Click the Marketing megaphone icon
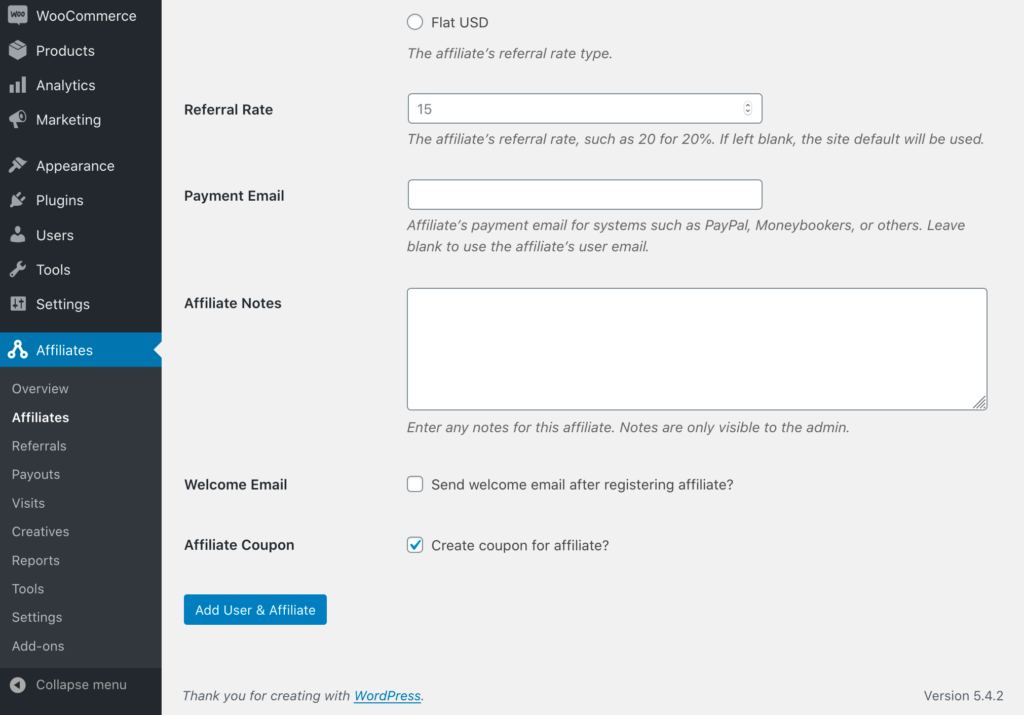The height and width of the screenshot is (715, 1024). pyautogui.click(x=17, y=120)
